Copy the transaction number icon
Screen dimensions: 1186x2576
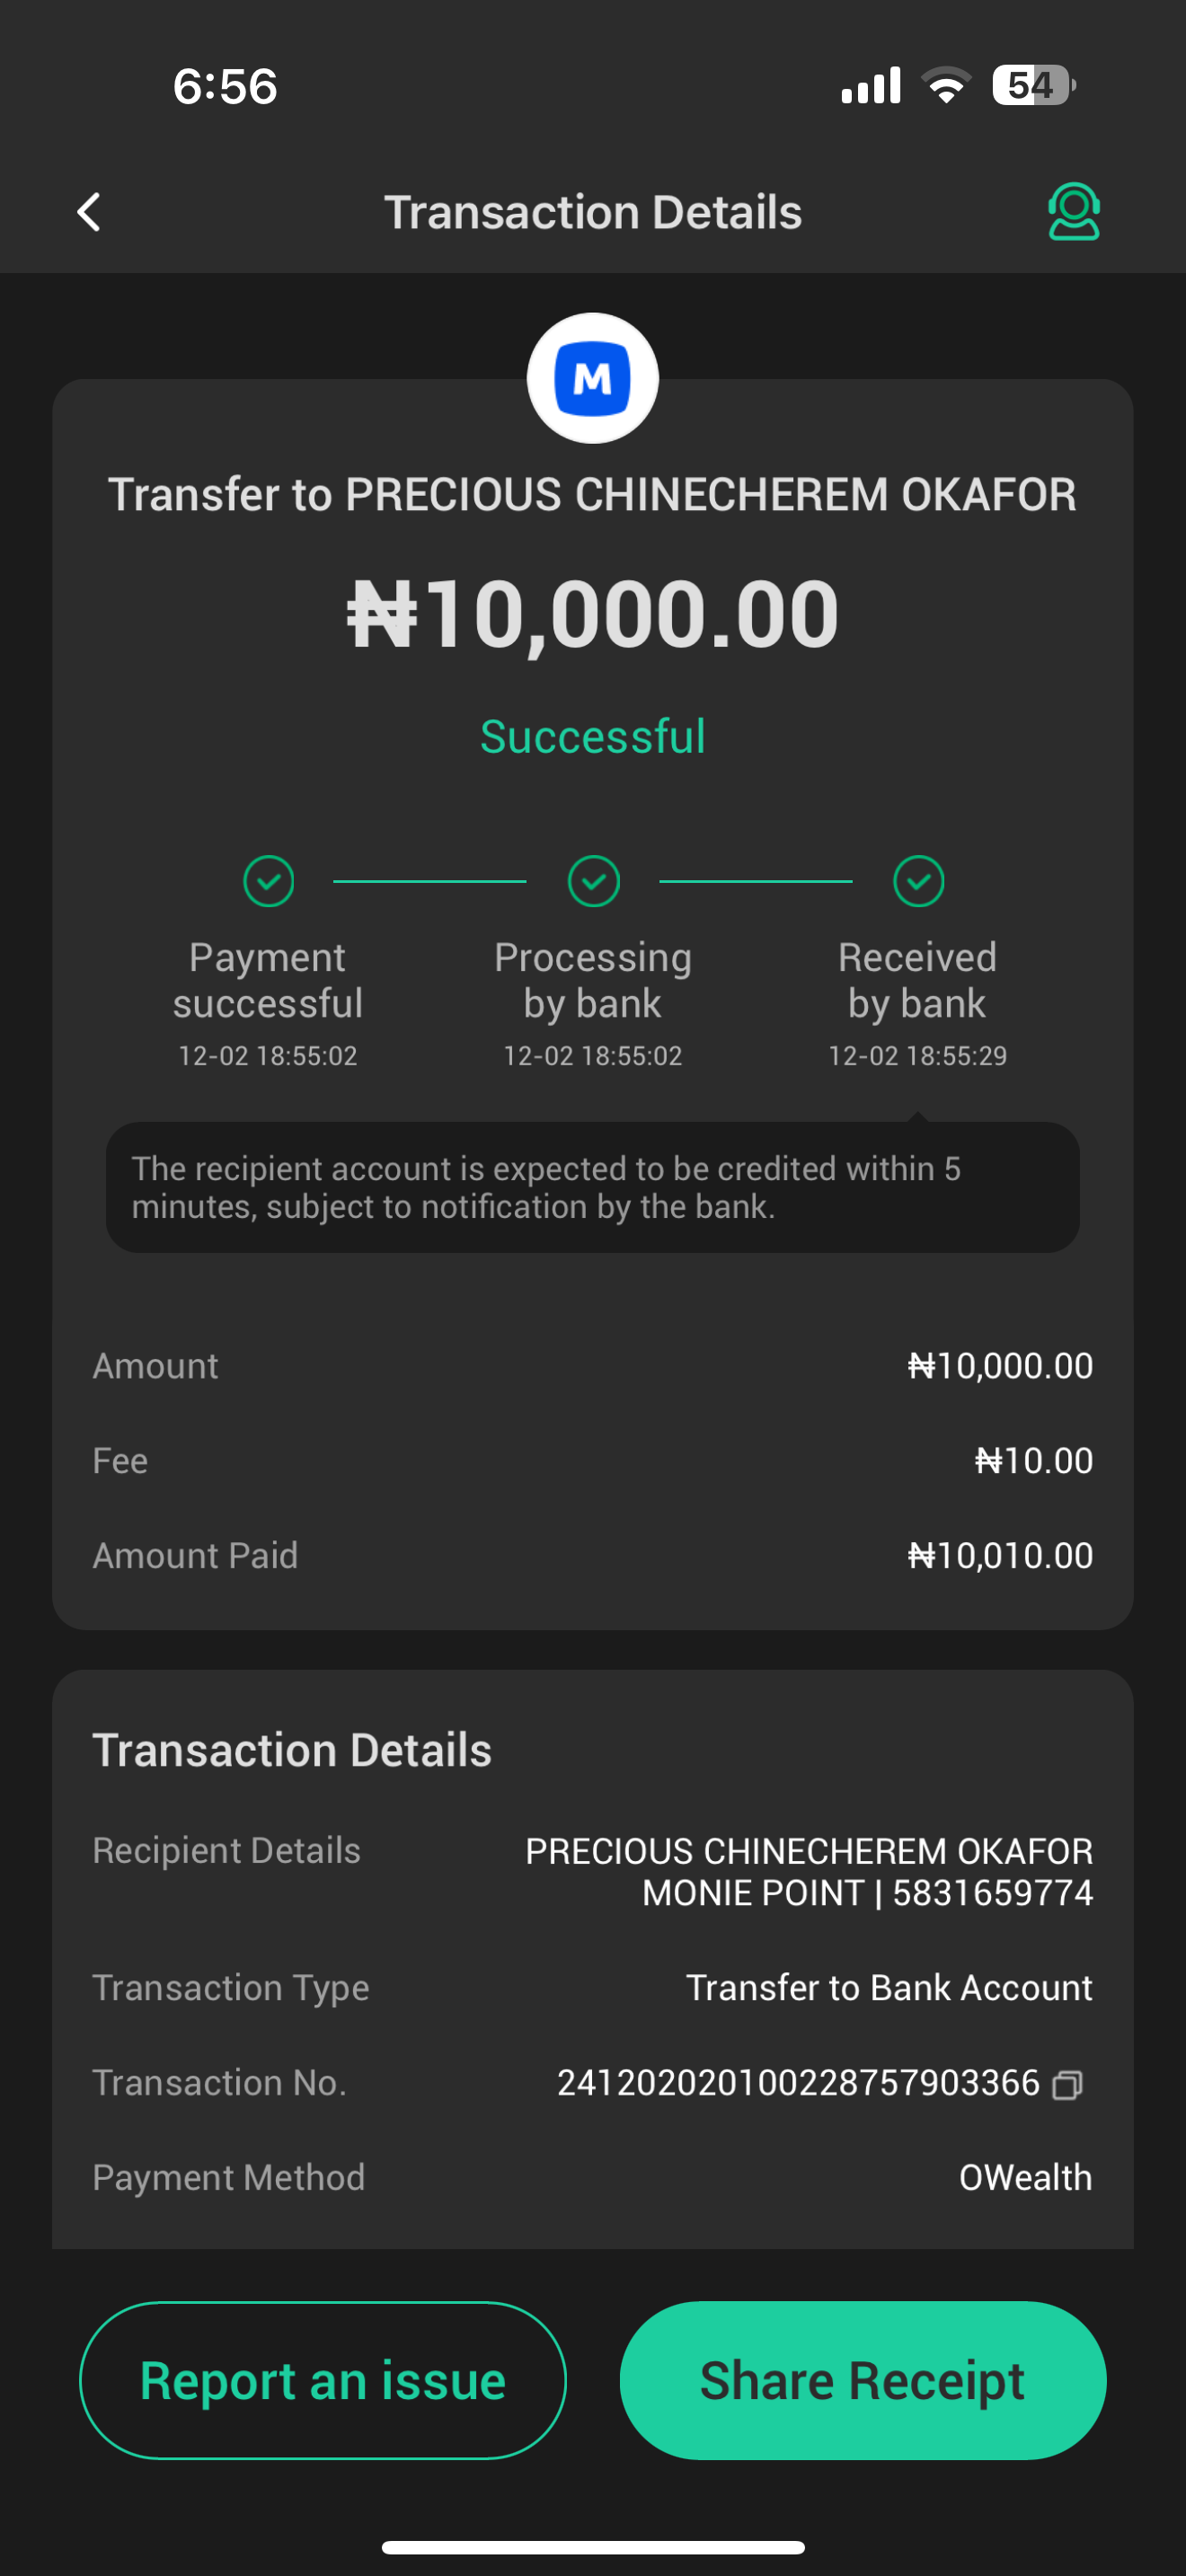click(x=1068, y=2084)
